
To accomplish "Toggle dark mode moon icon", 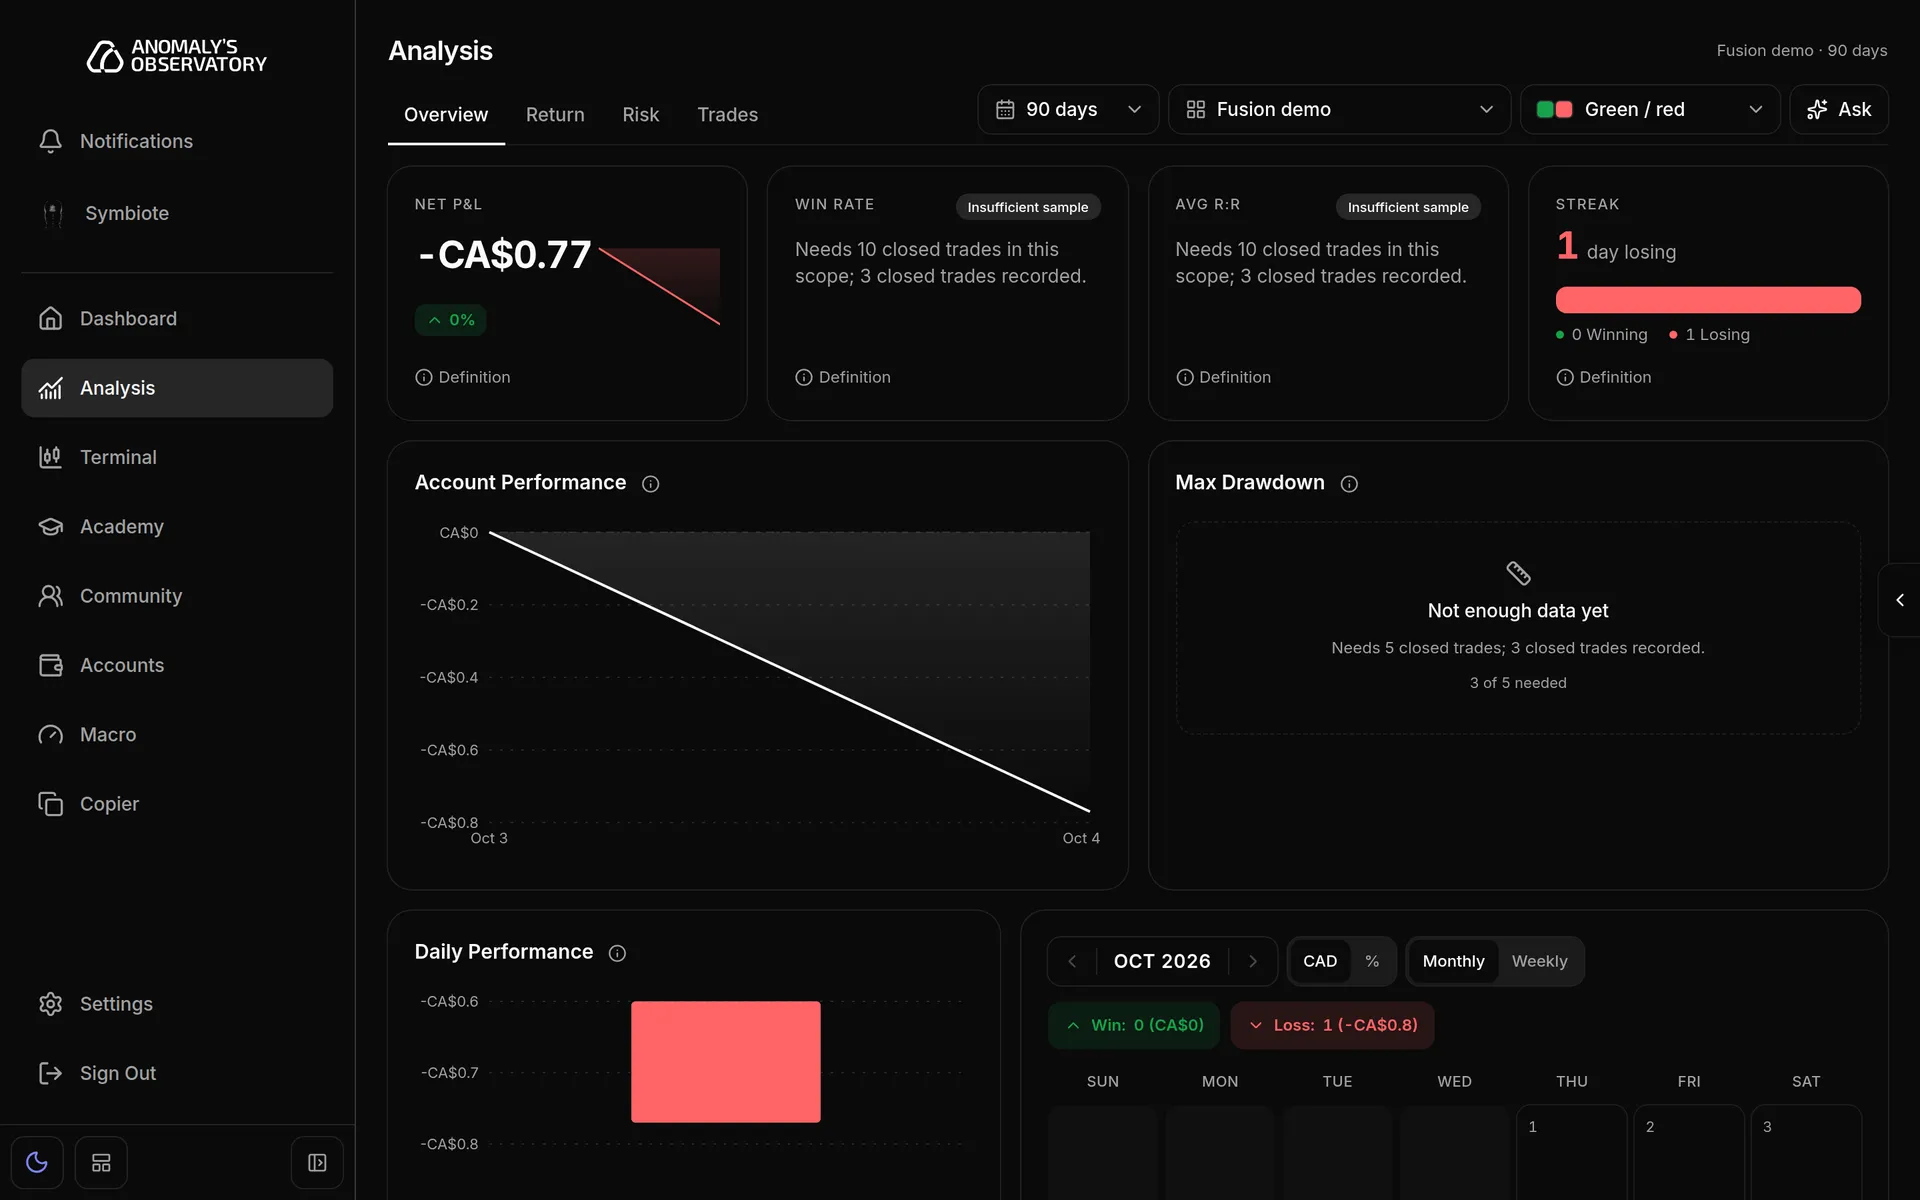I will 37,1162.
